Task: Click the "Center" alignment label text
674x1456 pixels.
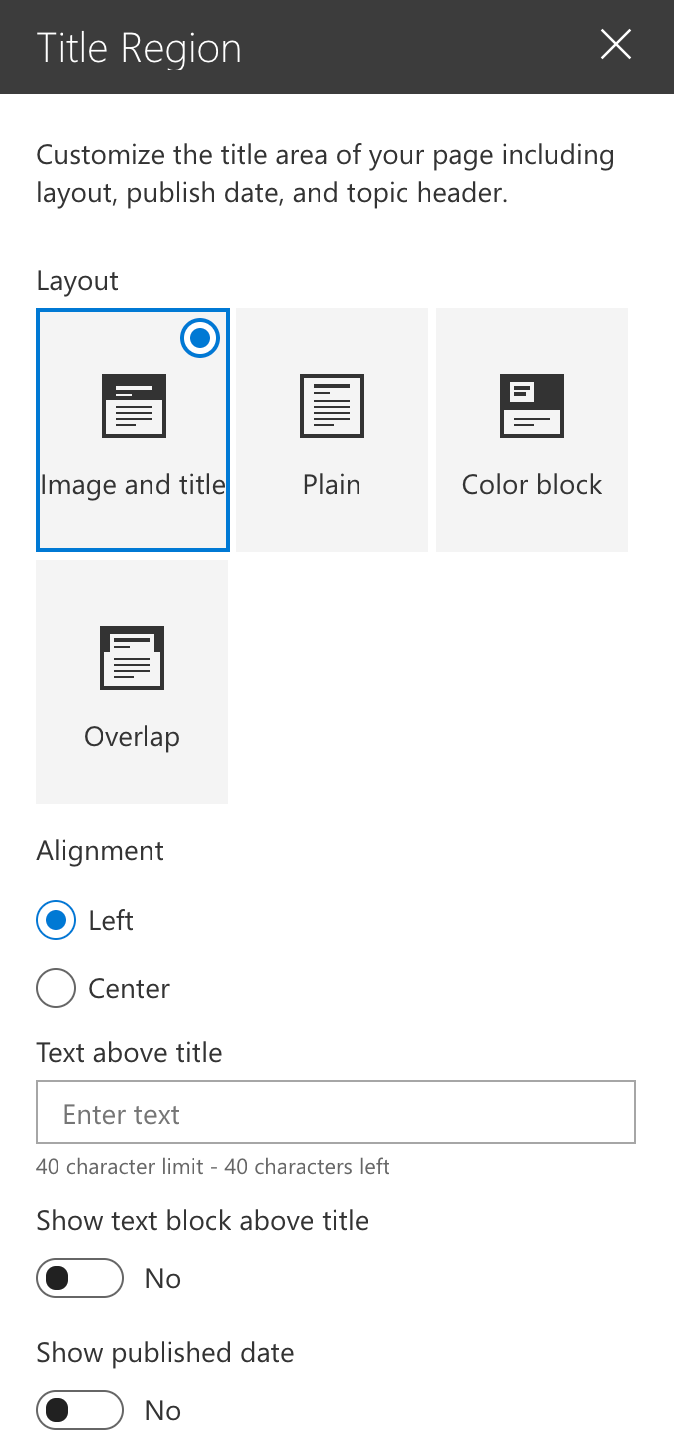Action: tap(129, 988)
